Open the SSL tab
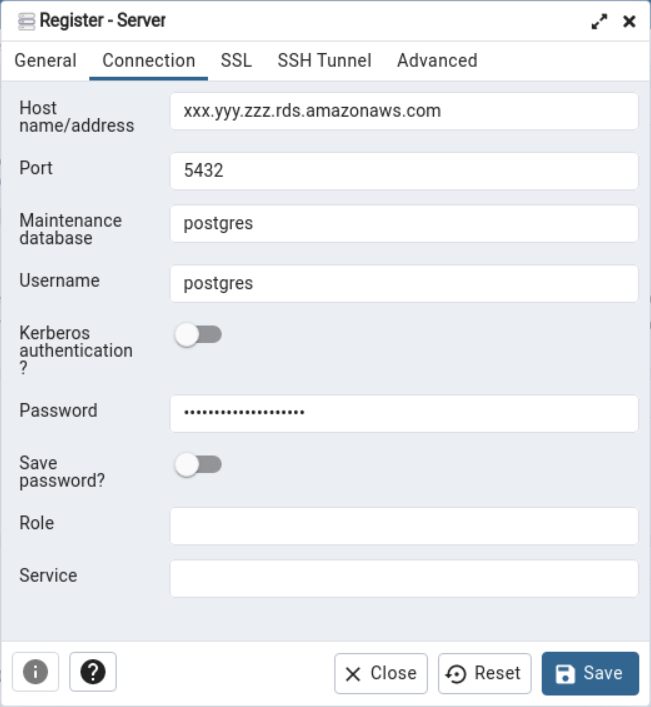 click(x=236, y=61)
